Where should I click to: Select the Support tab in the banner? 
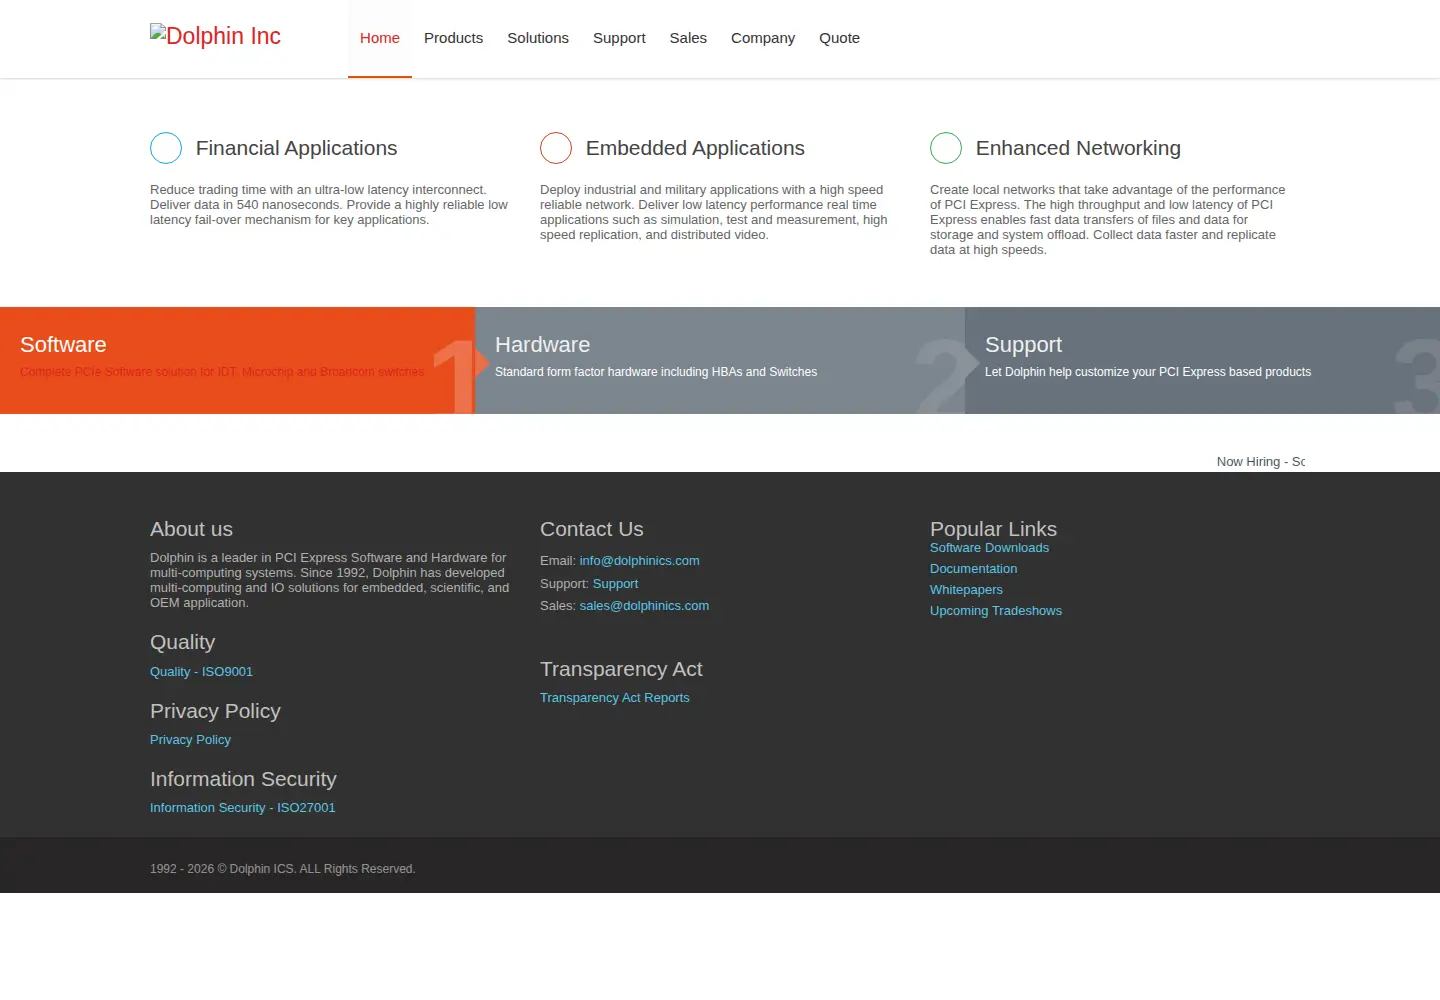tap(1202, 360)
